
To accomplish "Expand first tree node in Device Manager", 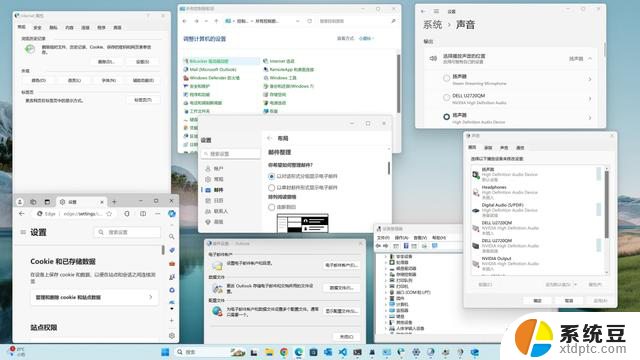I will coord(386,256).
